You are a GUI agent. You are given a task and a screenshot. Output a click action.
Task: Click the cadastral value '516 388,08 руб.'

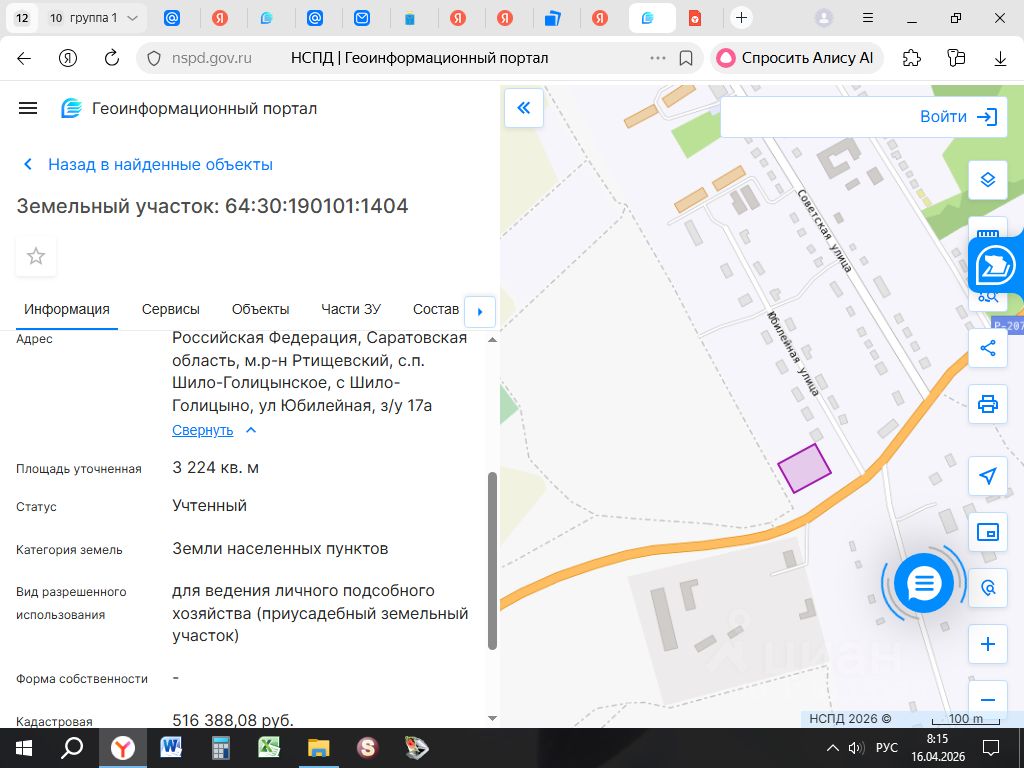[233, 720]
